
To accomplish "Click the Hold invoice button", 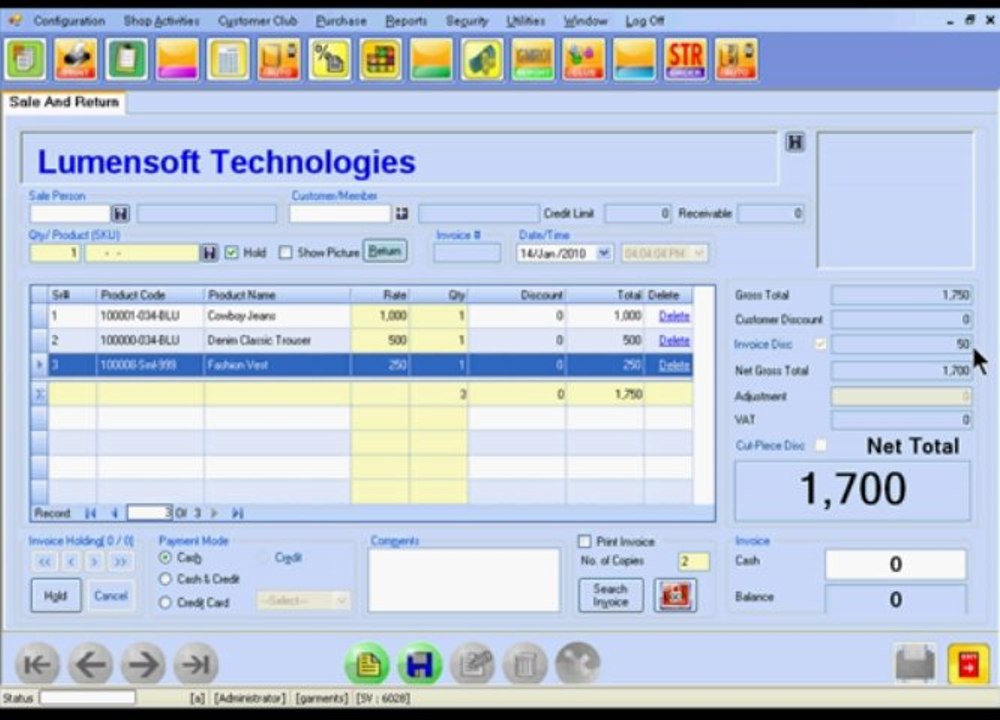I will click(55, 596).
